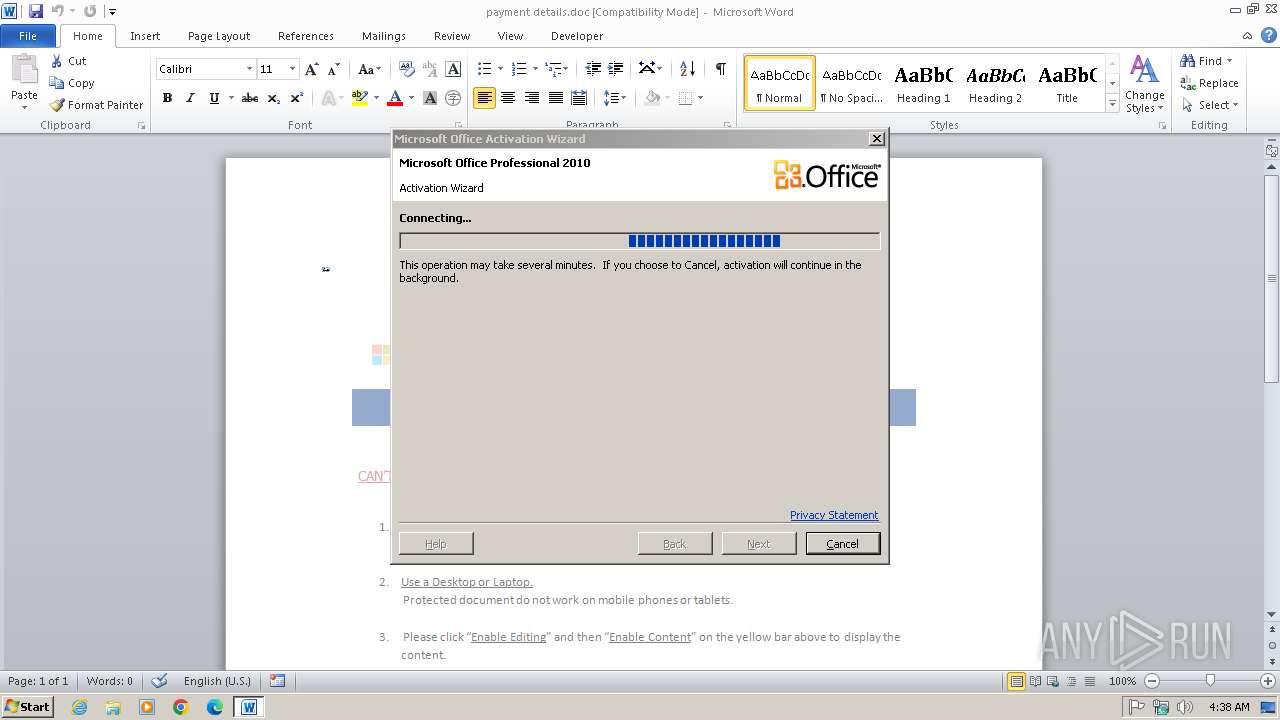
Task: Click the Replace icon
Action: [1188, 83]
